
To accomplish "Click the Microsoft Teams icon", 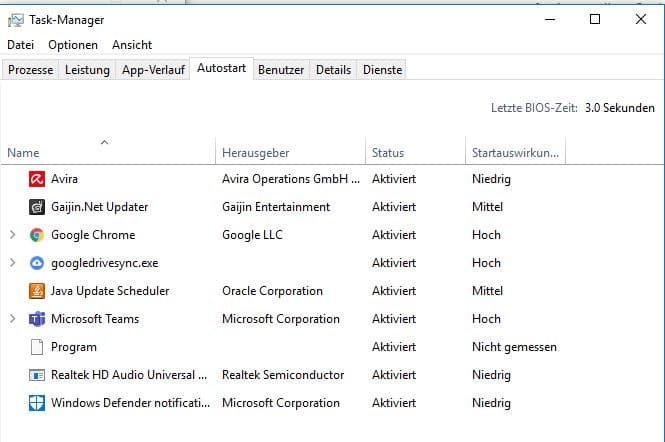I will 37,319.
